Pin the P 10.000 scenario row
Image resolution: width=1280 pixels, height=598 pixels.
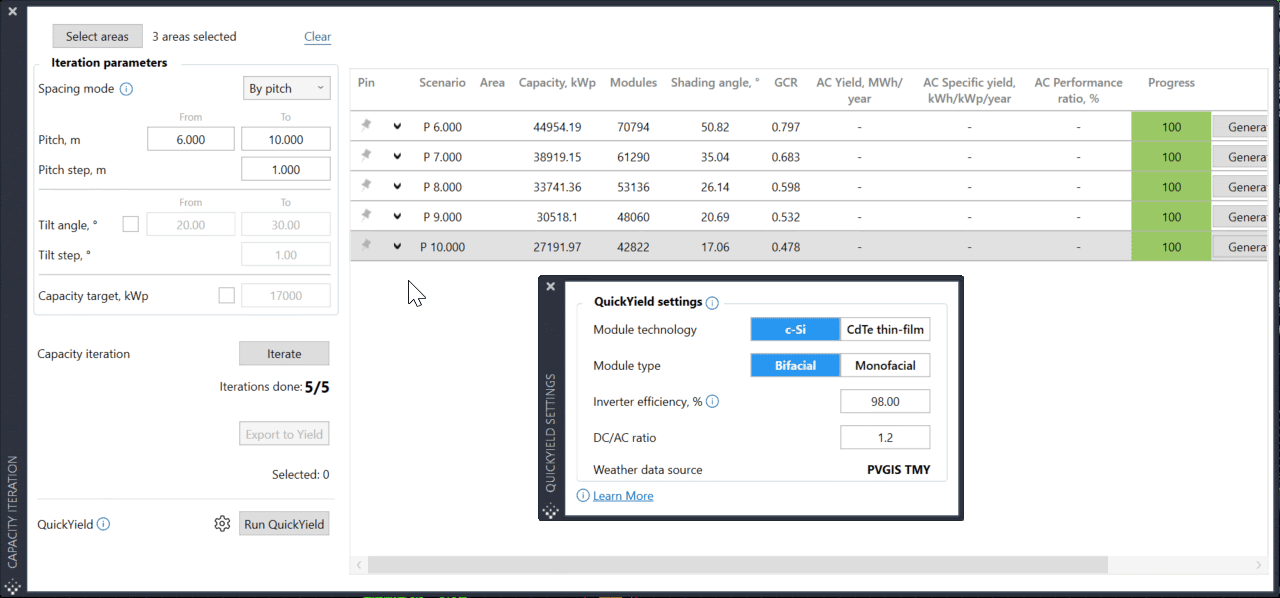coord(366,246)
